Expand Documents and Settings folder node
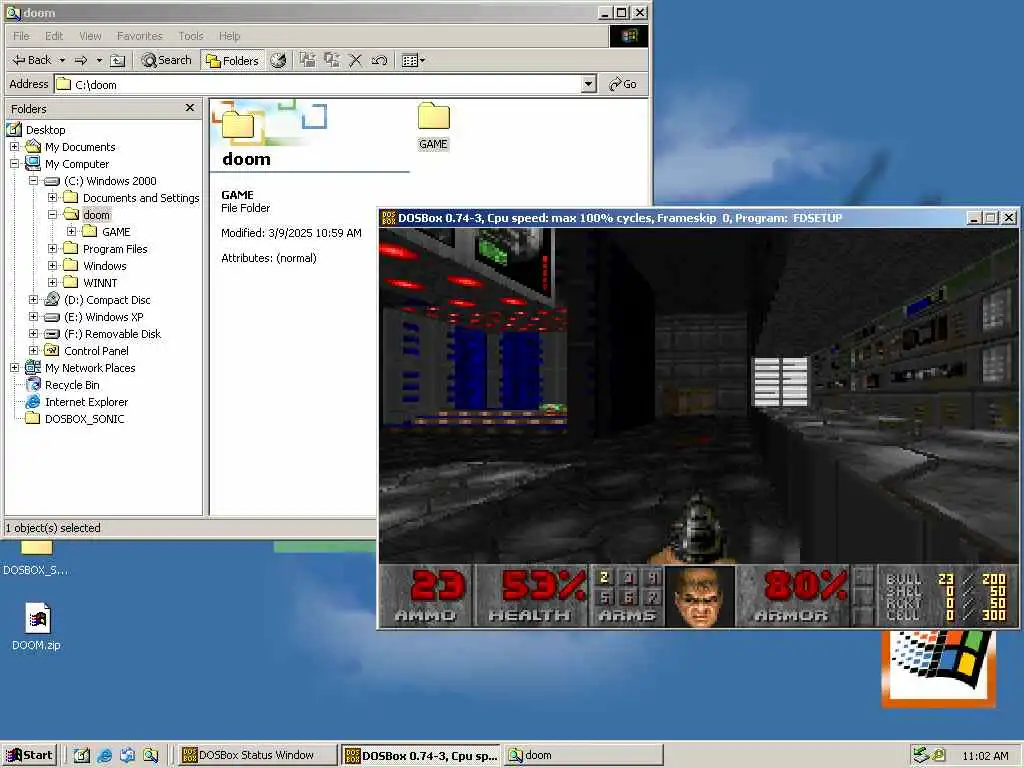Image resolution: width=1024 pixels, height=768 pixels. [52, 198]
